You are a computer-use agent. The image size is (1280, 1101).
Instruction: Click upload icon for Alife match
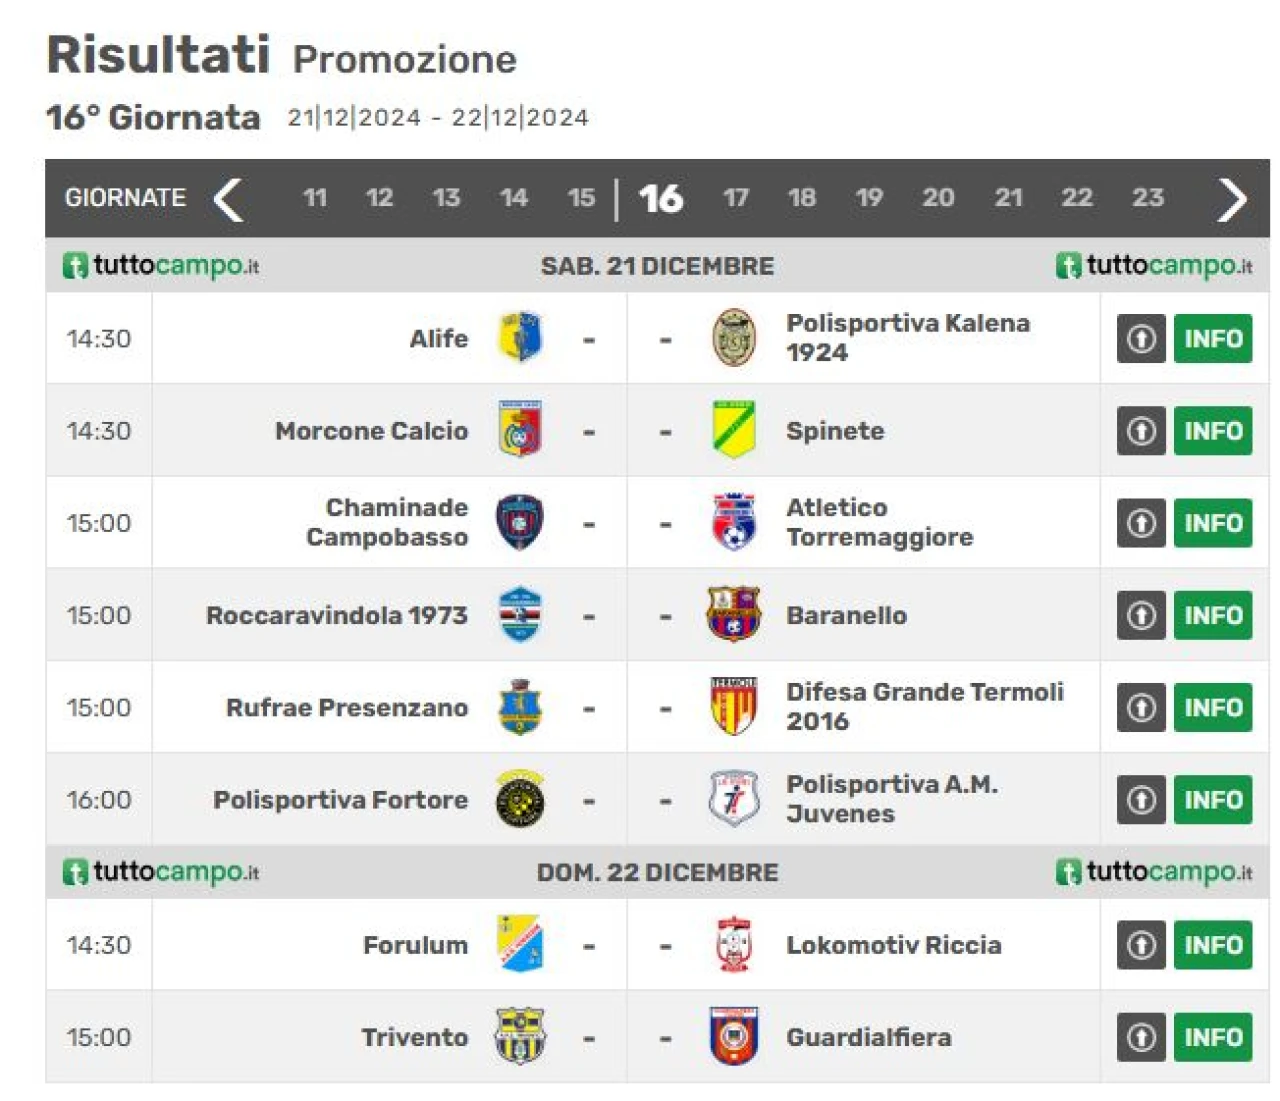pyautogui.click(x=1141, y=338)
